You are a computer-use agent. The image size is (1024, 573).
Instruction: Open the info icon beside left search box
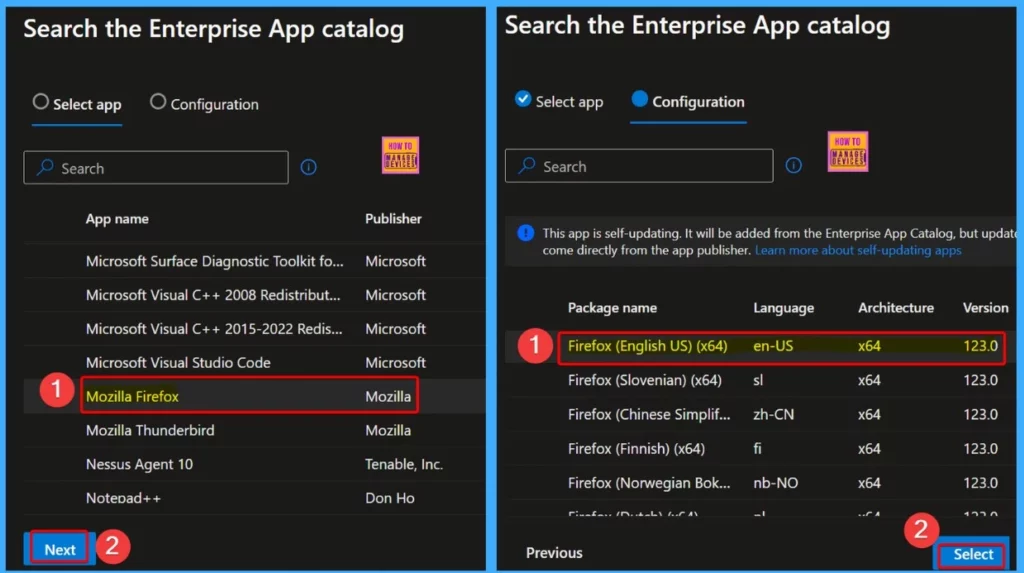point(308,167)
